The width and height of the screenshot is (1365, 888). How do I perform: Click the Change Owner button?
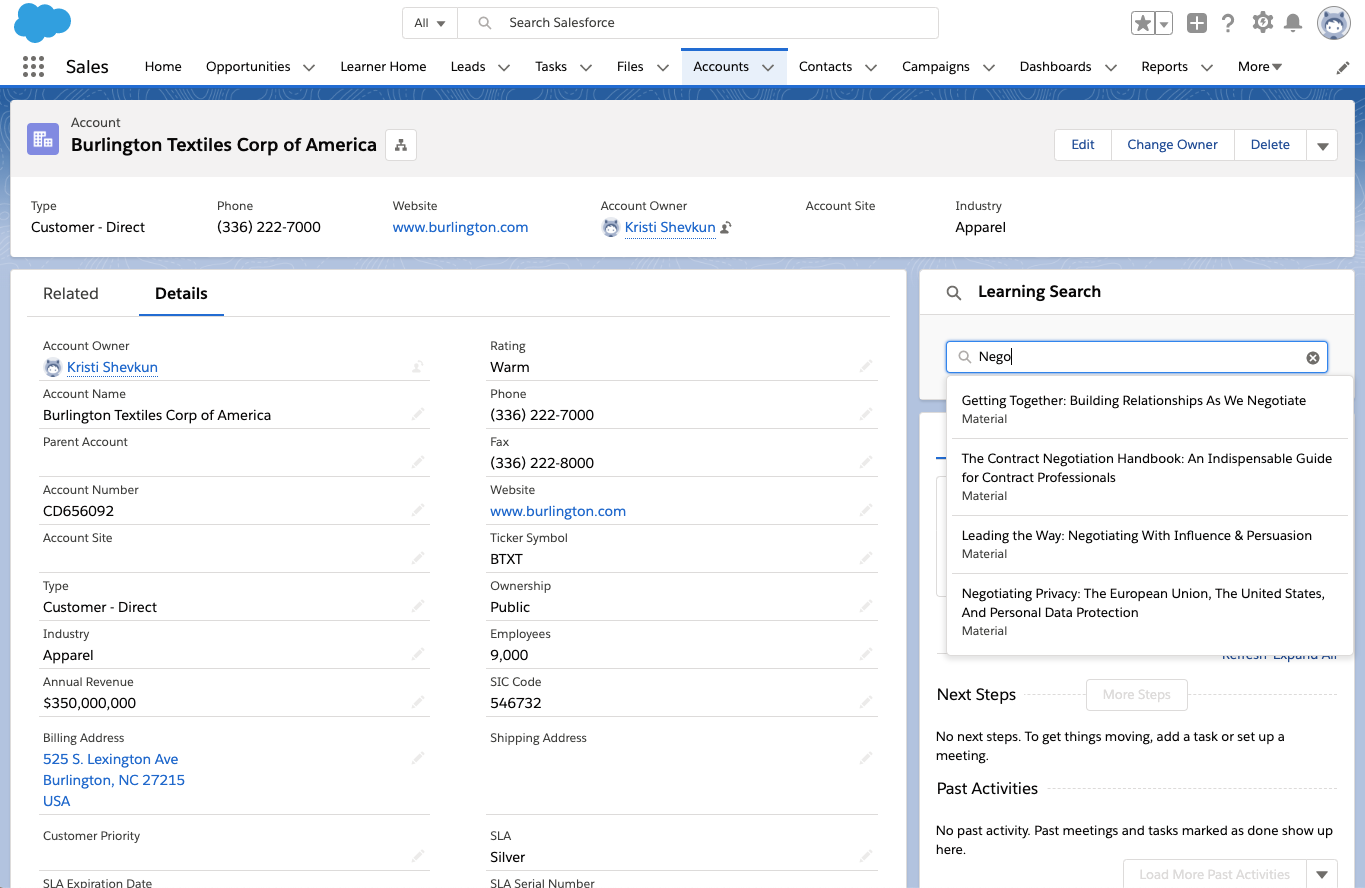tap(1172, 145)
